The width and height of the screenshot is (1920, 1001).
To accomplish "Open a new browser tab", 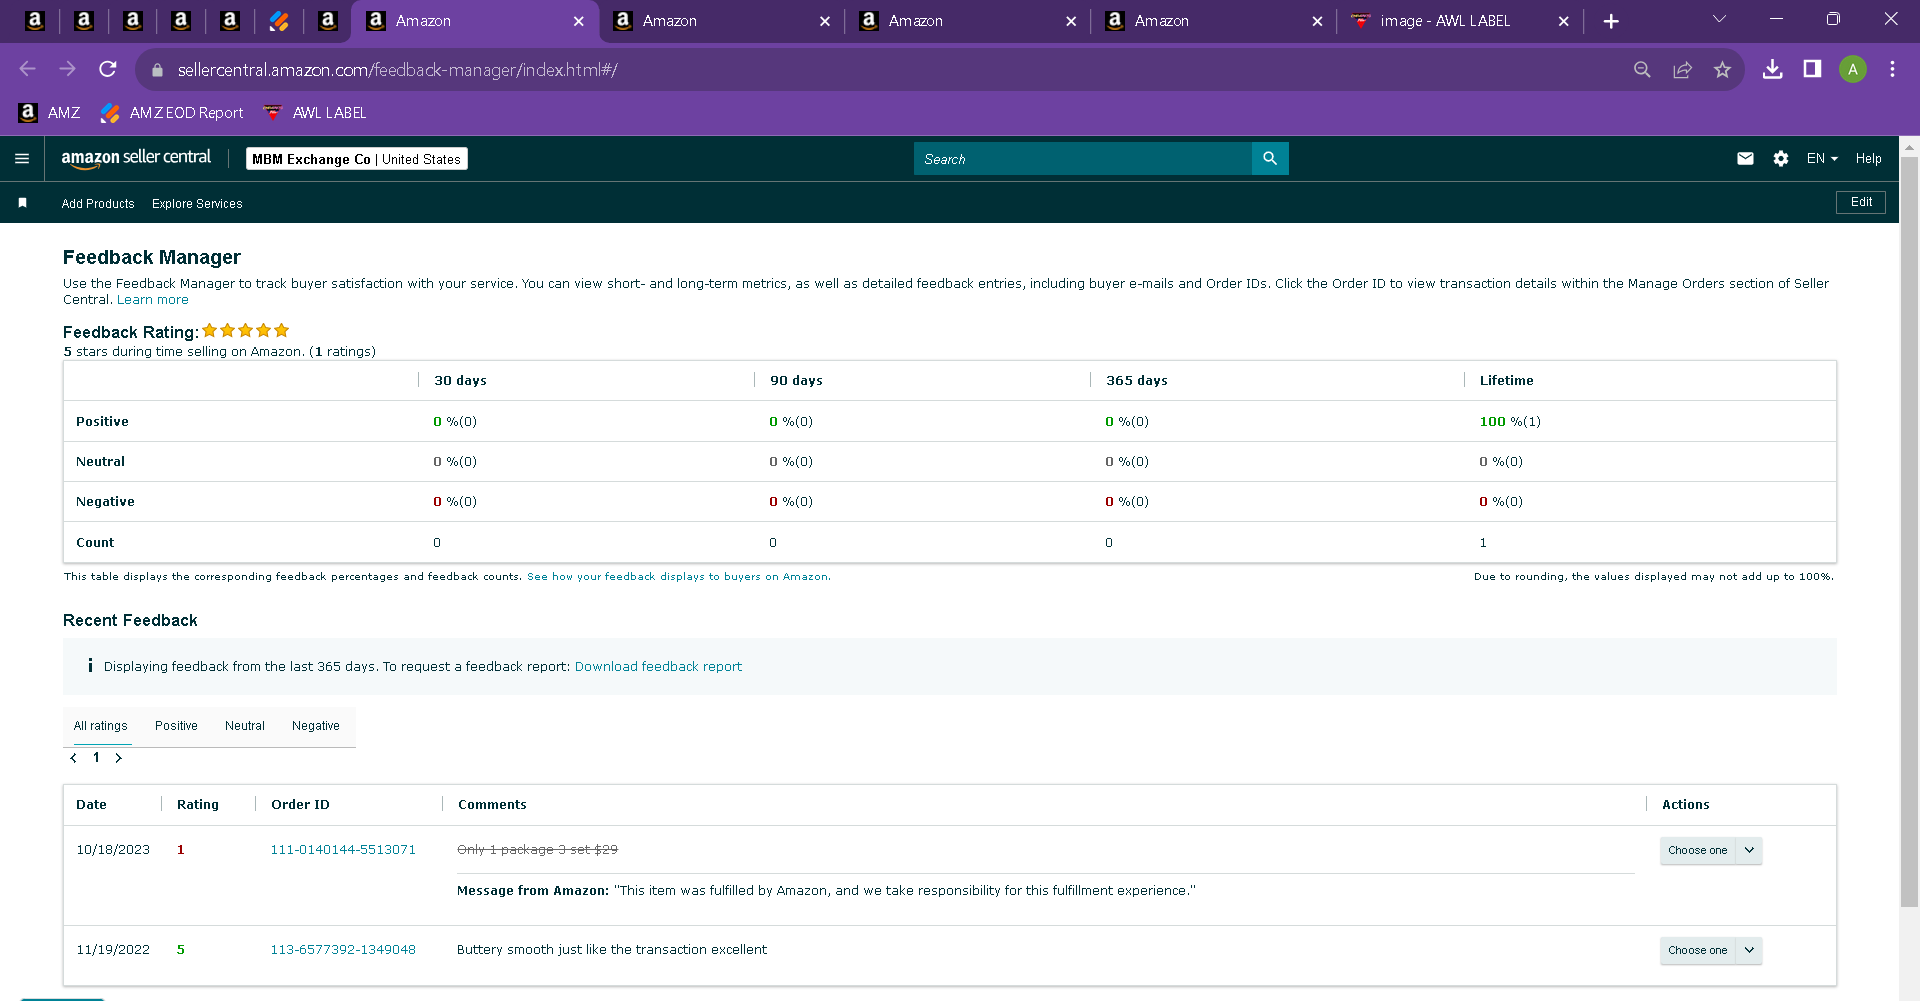I will tap(1611, 21).
